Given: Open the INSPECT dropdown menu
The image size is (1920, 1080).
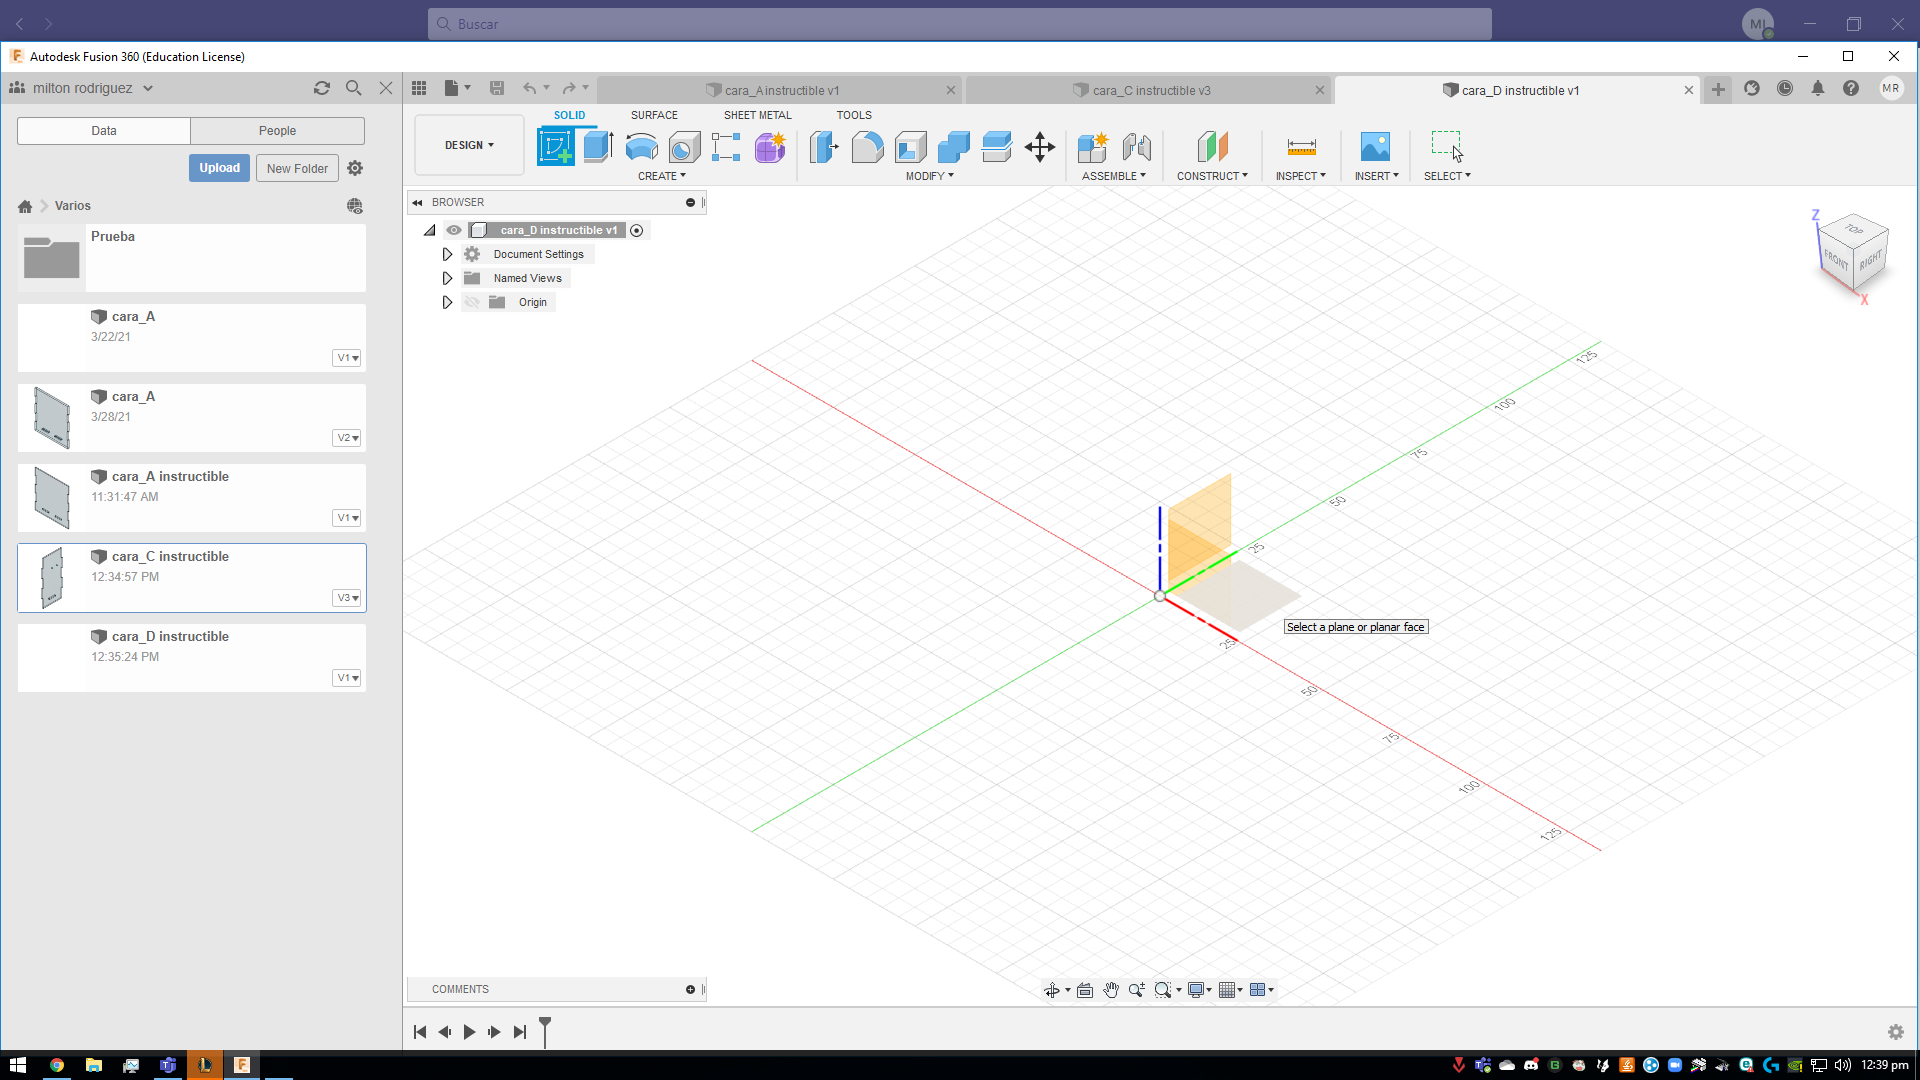Looking at the screenshot, I should point(1300,176).
